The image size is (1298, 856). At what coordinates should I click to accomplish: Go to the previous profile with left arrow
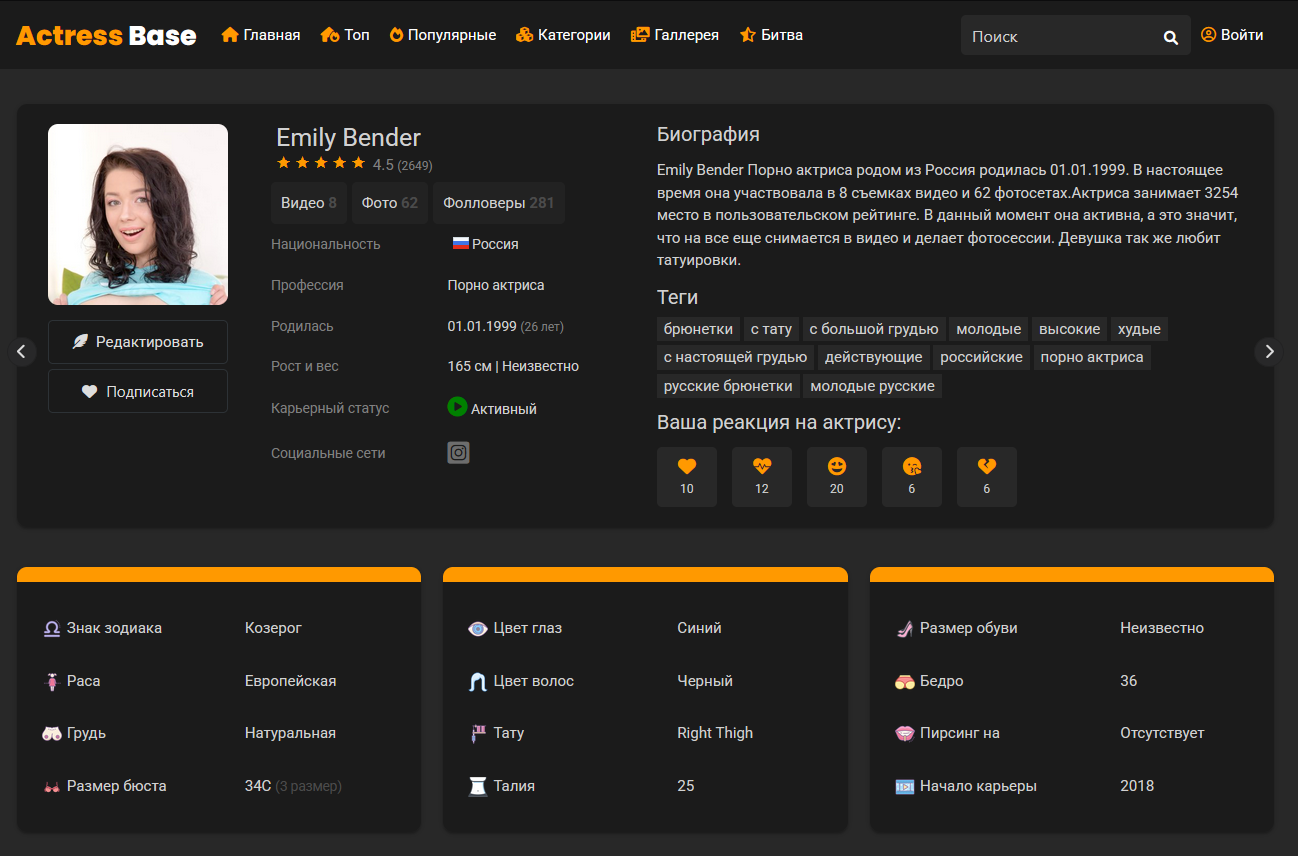point(22,351)
